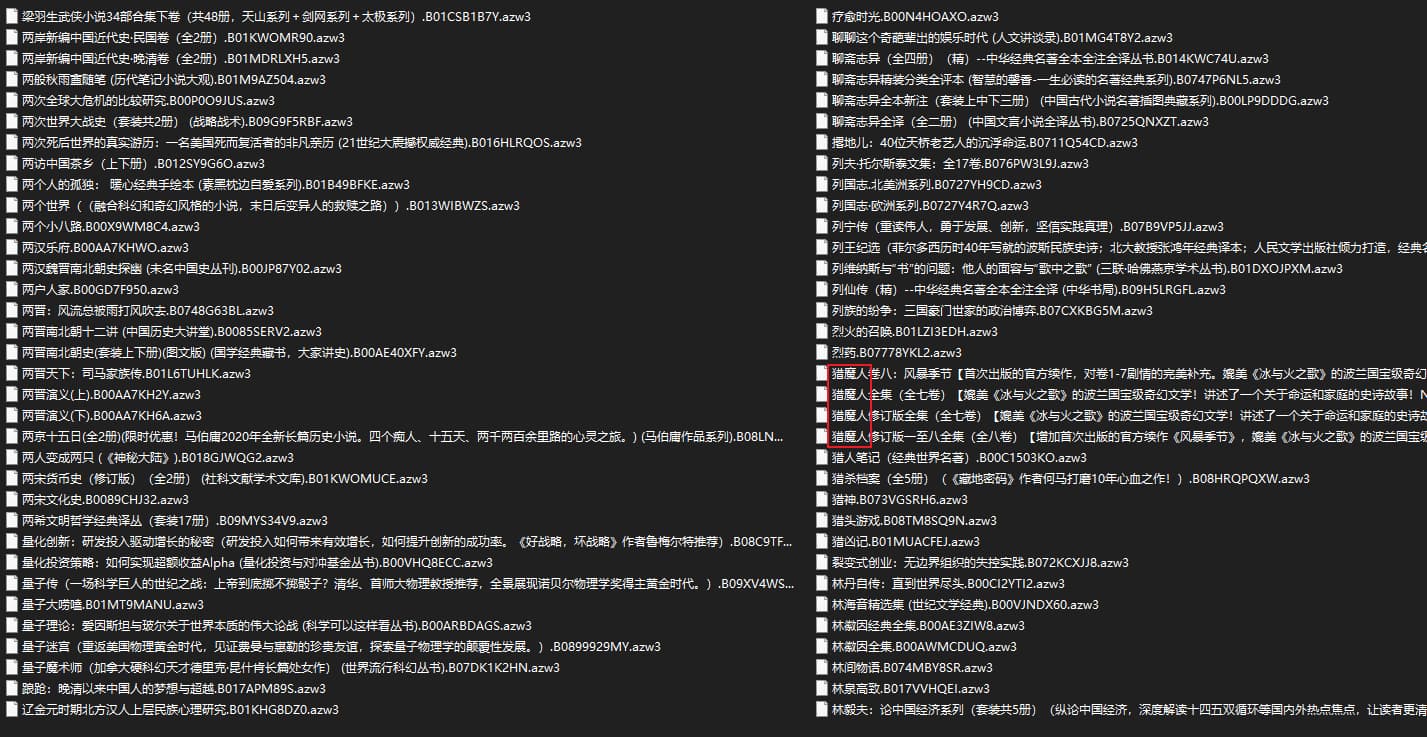Select the icon for 疗愈时光 file

tap(822, 17)
